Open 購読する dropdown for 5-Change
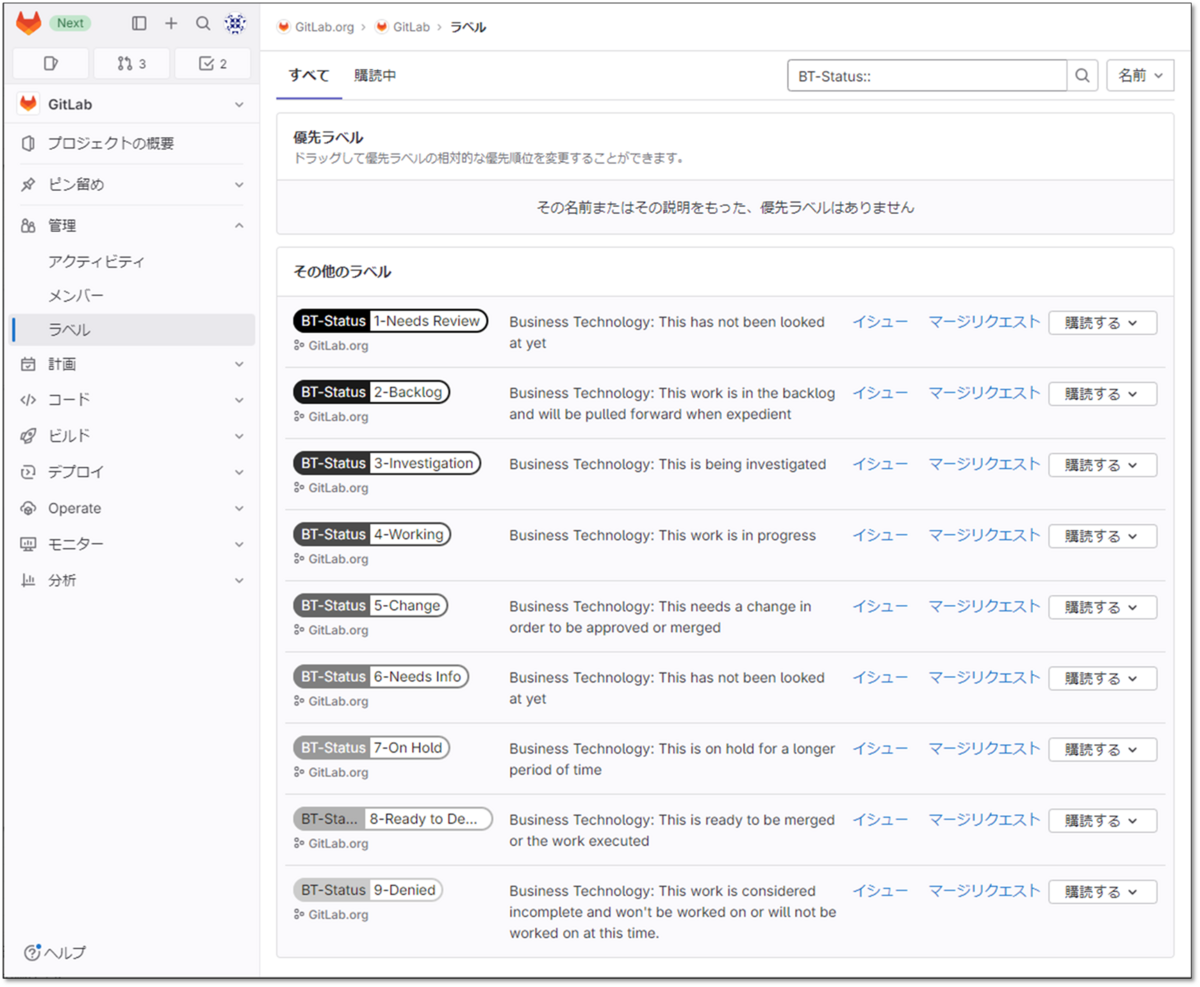This screenshot has height=987, width=1200. tap(1102, 607)
